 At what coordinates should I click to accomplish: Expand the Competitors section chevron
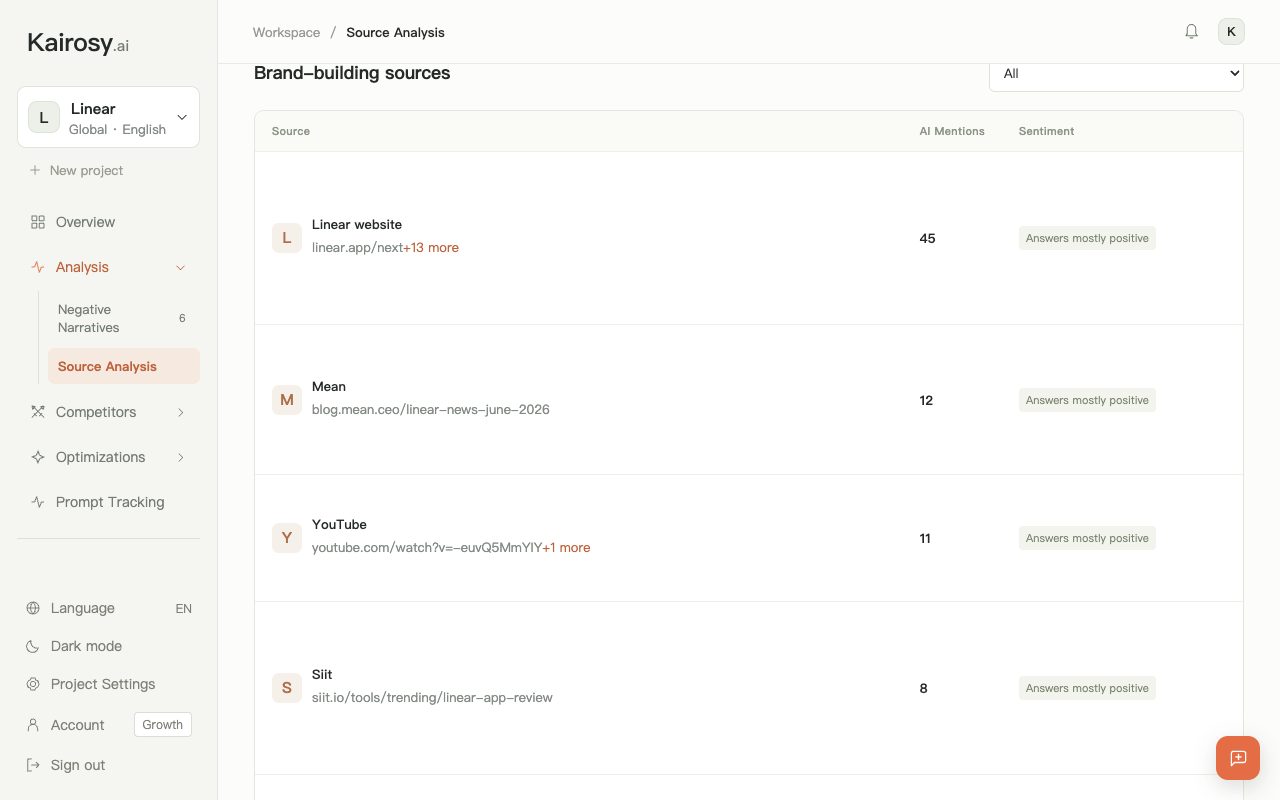click(181, 412)
